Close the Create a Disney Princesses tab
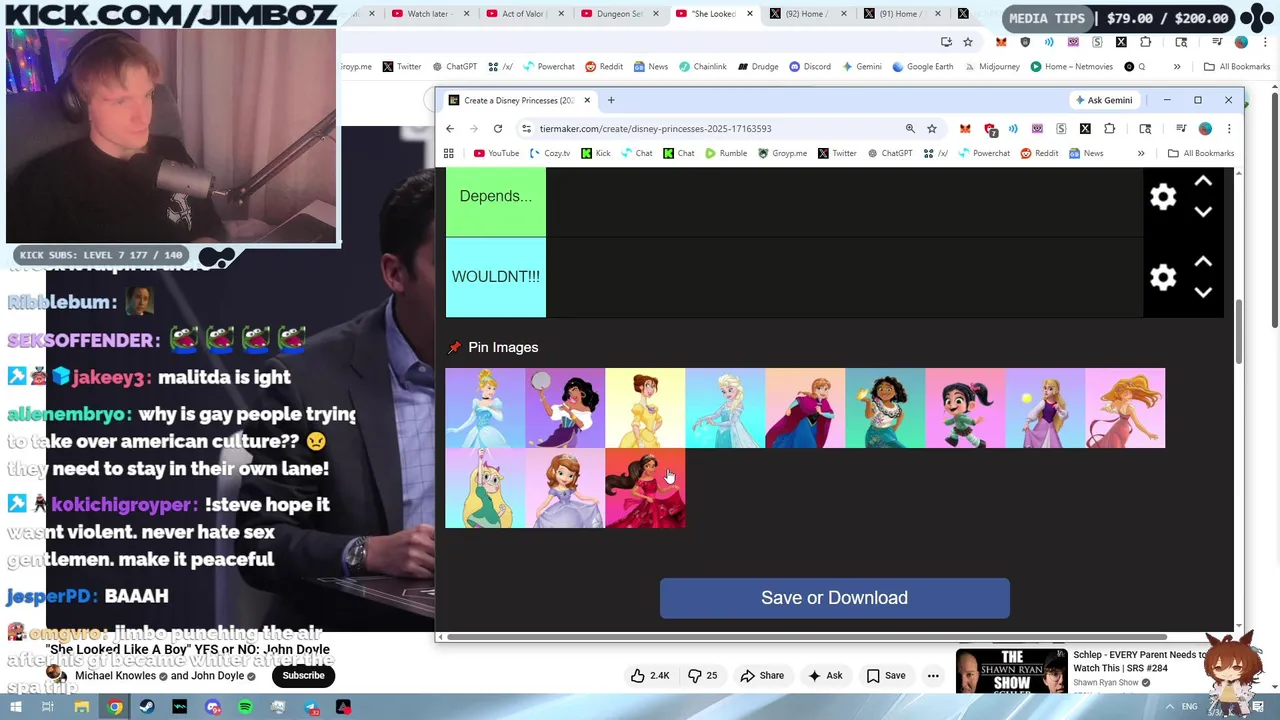 tap(587, 100)
